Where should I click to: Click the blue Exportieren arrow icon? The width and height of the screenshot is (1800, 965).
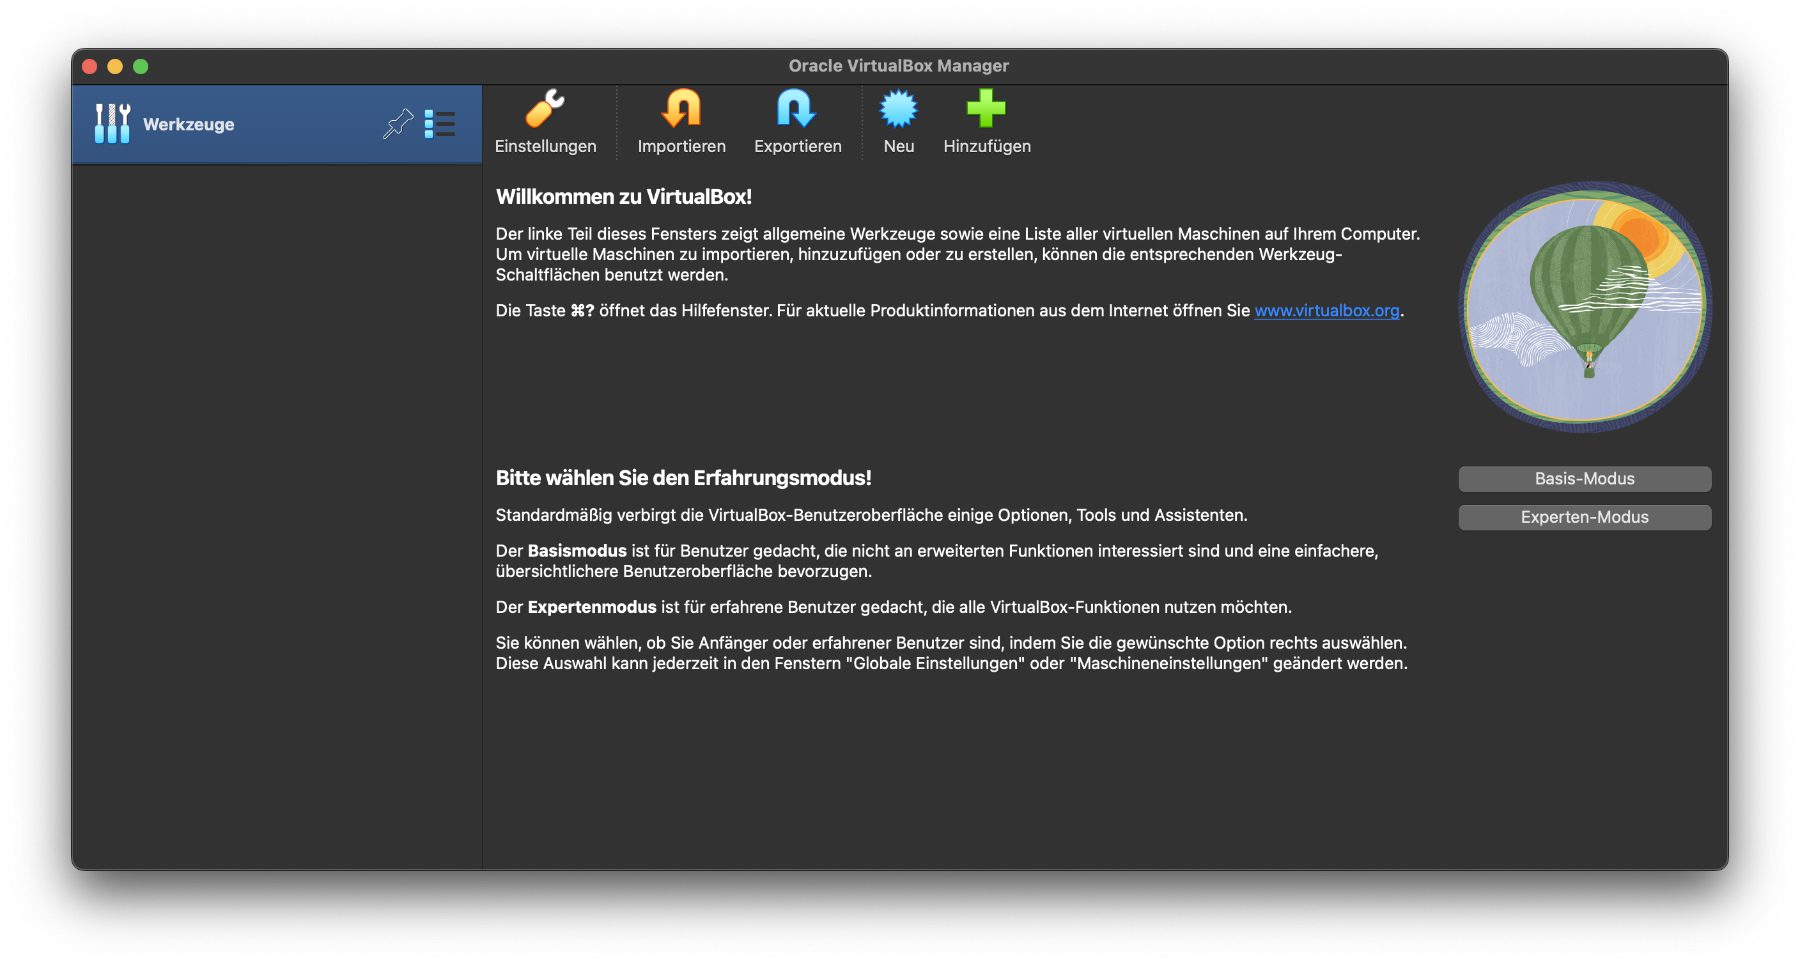coord(797,109)
